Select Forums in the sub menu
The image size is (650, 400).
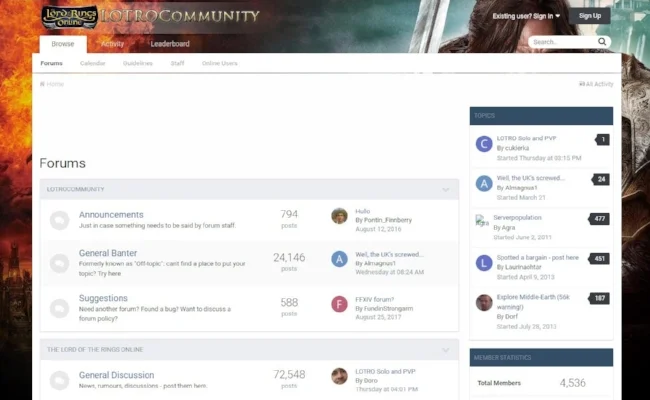(51, 63)
